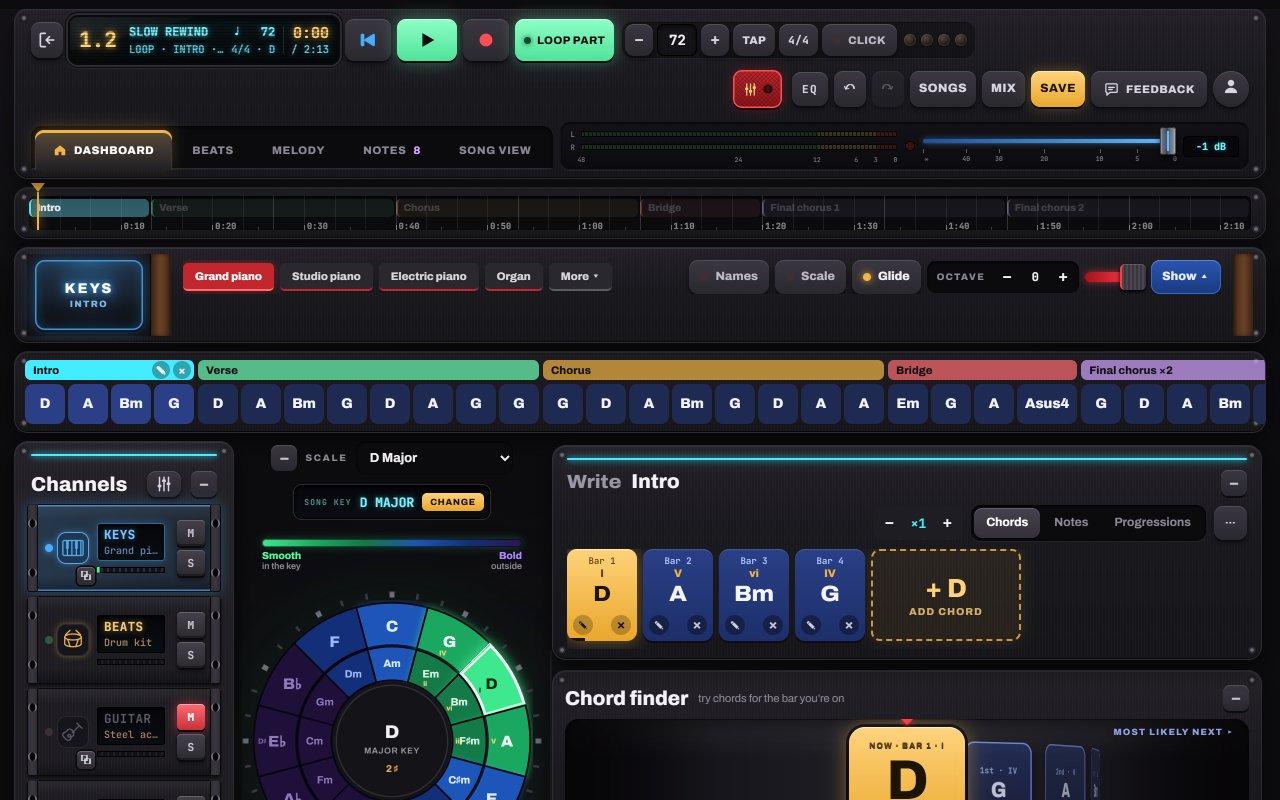Start playback with the play button
Screen dimensions: 1280x800
click(x=427, y=40)
